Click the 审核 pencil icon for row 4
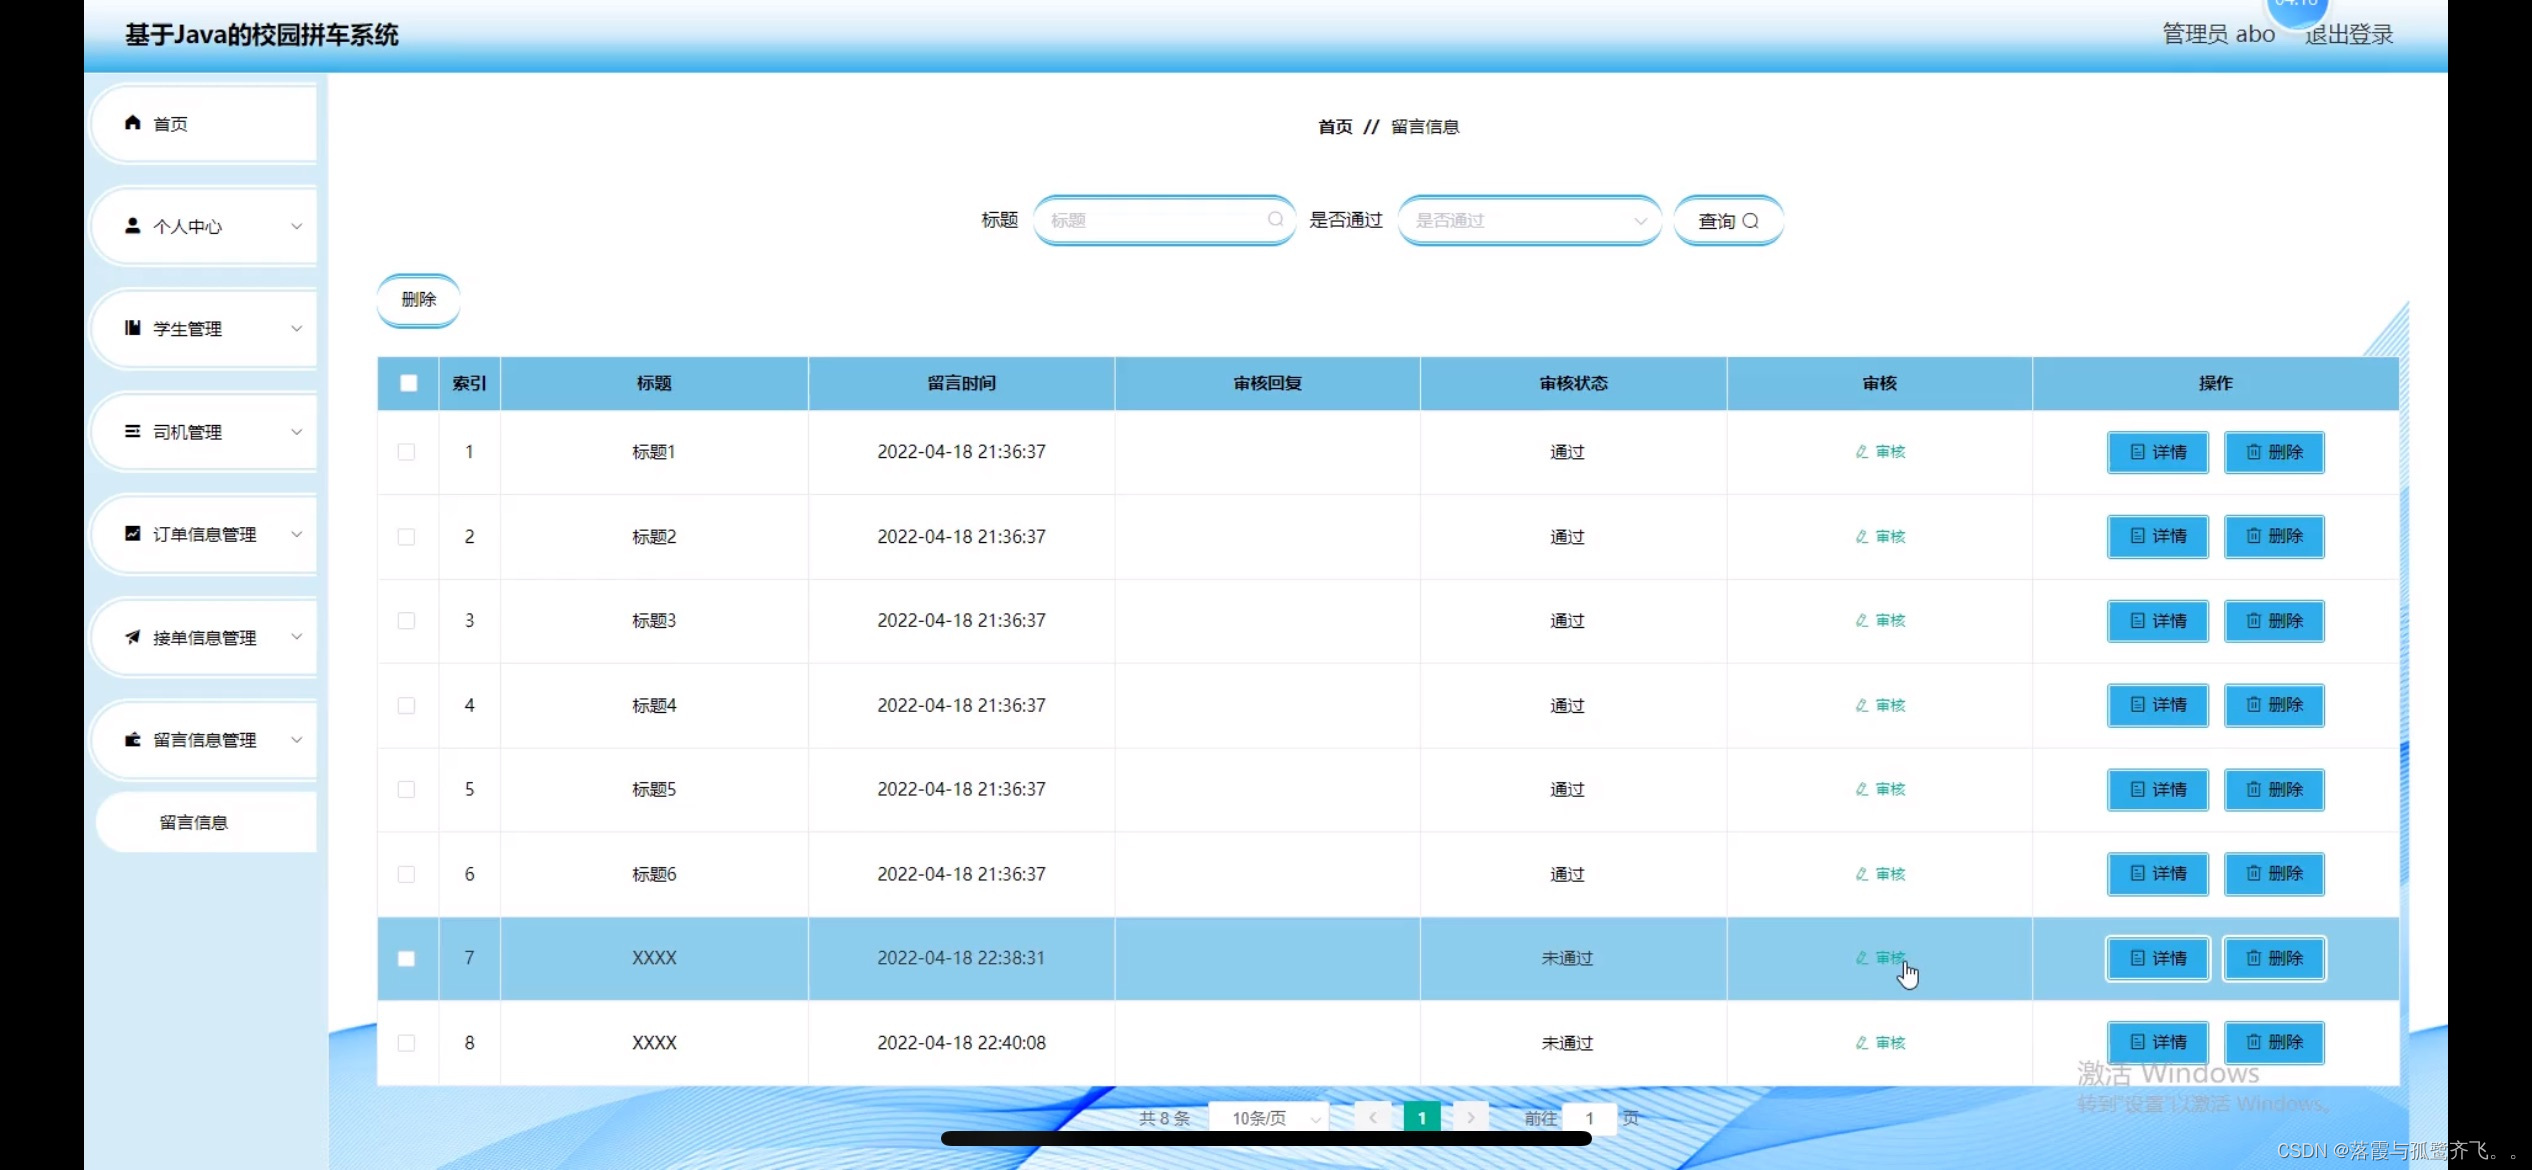The height and width of the screenshot is (1170, 2532). point(1862,706)
